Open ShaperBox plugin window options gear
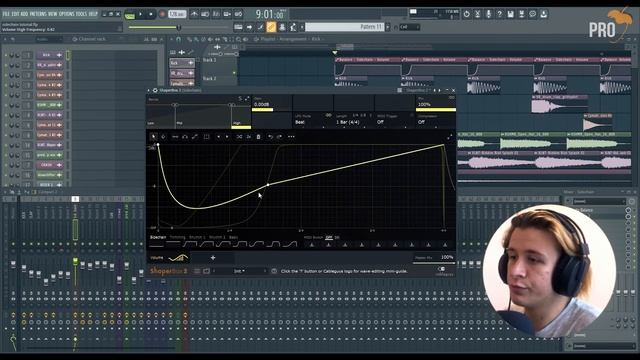This screenshot has height=360, width=640. 155,90
